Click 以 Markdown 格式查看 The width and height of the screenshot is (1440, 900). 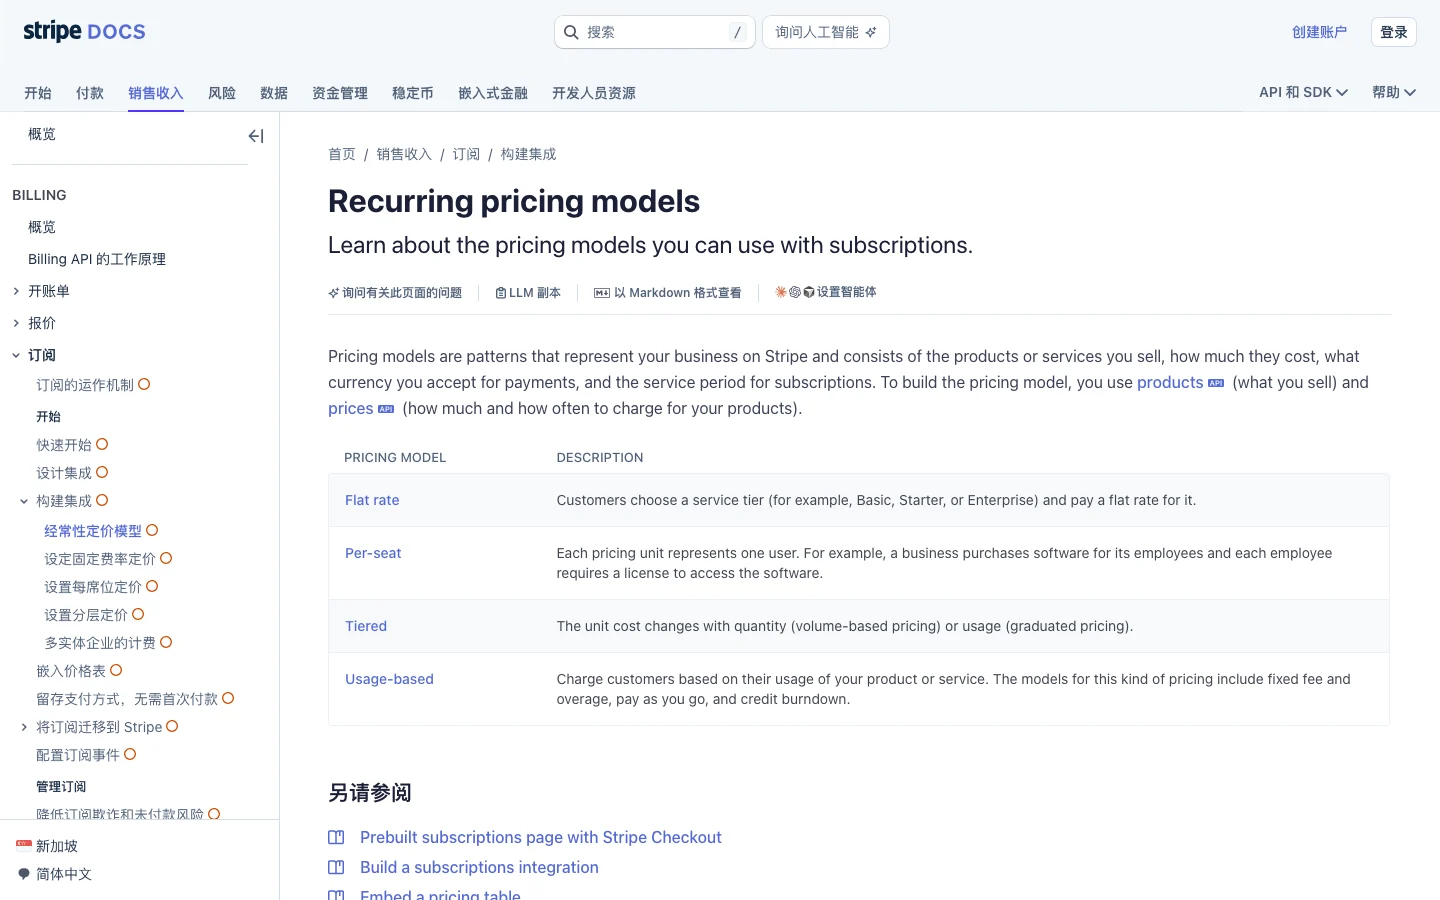[668, 293]
